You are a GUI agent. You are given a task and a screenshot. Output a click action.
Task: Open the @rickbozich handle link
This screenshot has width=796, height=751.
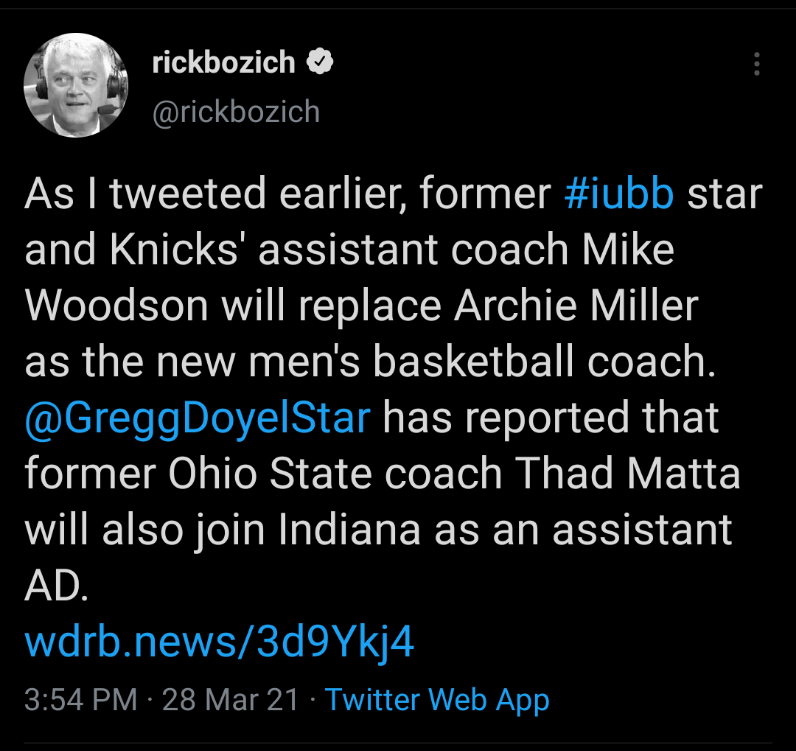coord(235,111)
